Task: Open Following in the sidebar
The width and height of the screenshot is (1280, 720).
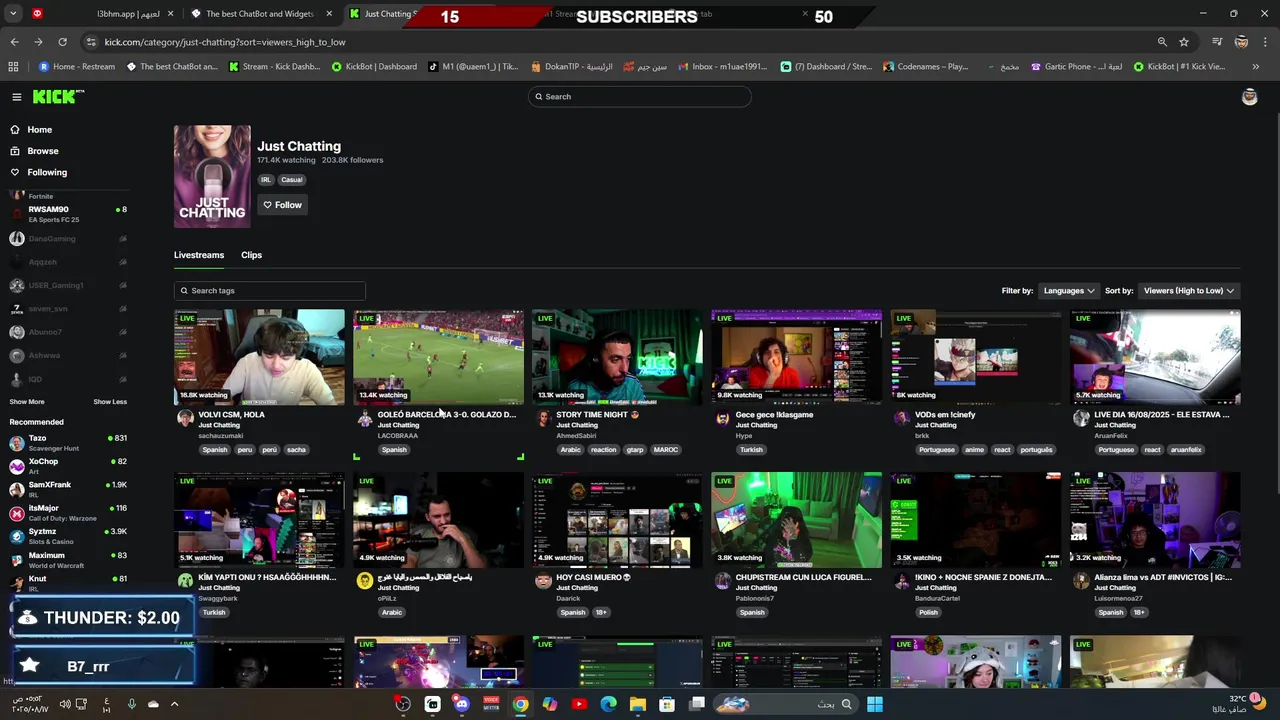Action: pyautogui.click(x=47, y=172)
